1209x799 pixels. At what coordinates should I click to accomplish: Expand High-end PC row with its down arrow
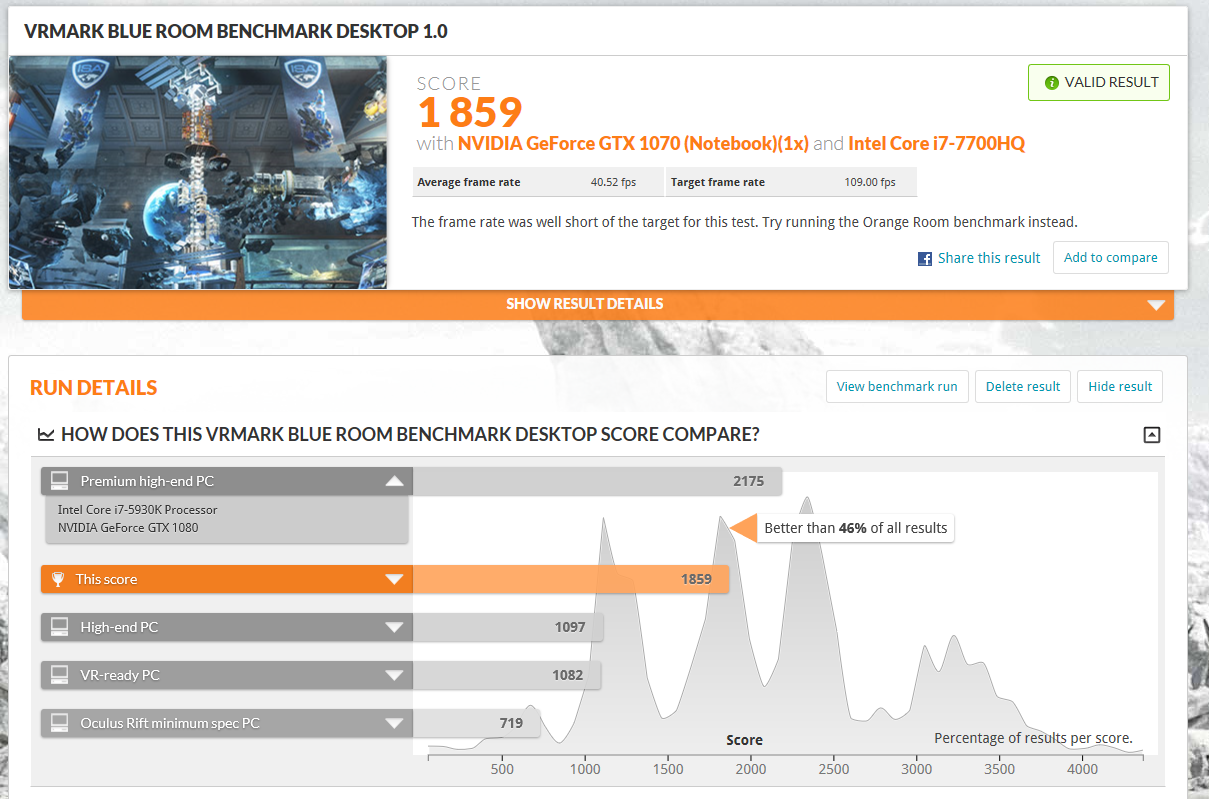pyautogui.click(x=395, y=628)
